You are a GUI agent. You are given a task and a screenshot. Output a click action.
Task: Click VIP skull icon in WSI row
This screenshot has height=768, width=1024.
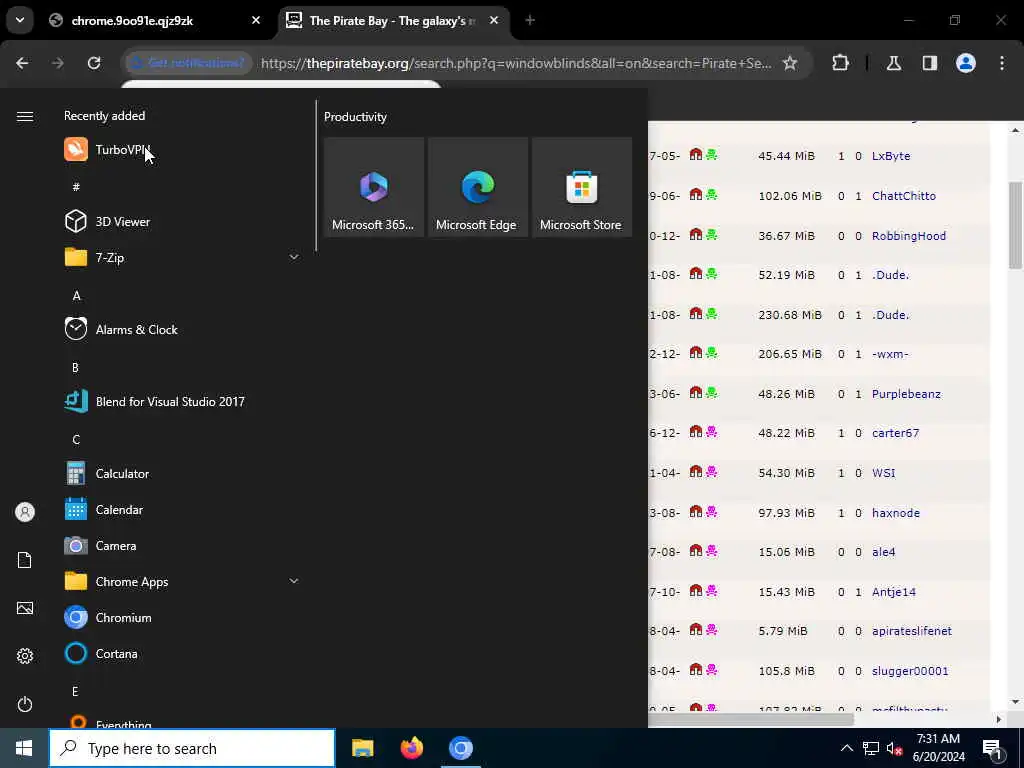click(x=711, y=472)
